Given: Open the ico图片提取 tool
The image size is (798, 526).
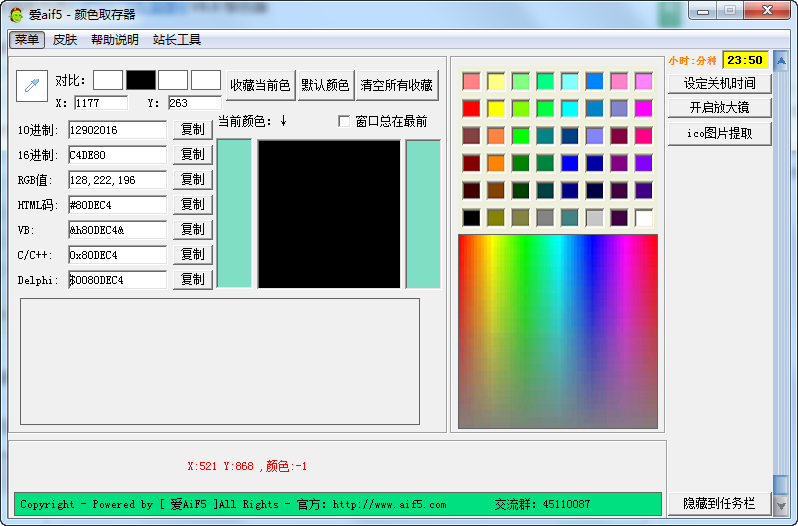Looking at the screenshot, I should point(719,133).
